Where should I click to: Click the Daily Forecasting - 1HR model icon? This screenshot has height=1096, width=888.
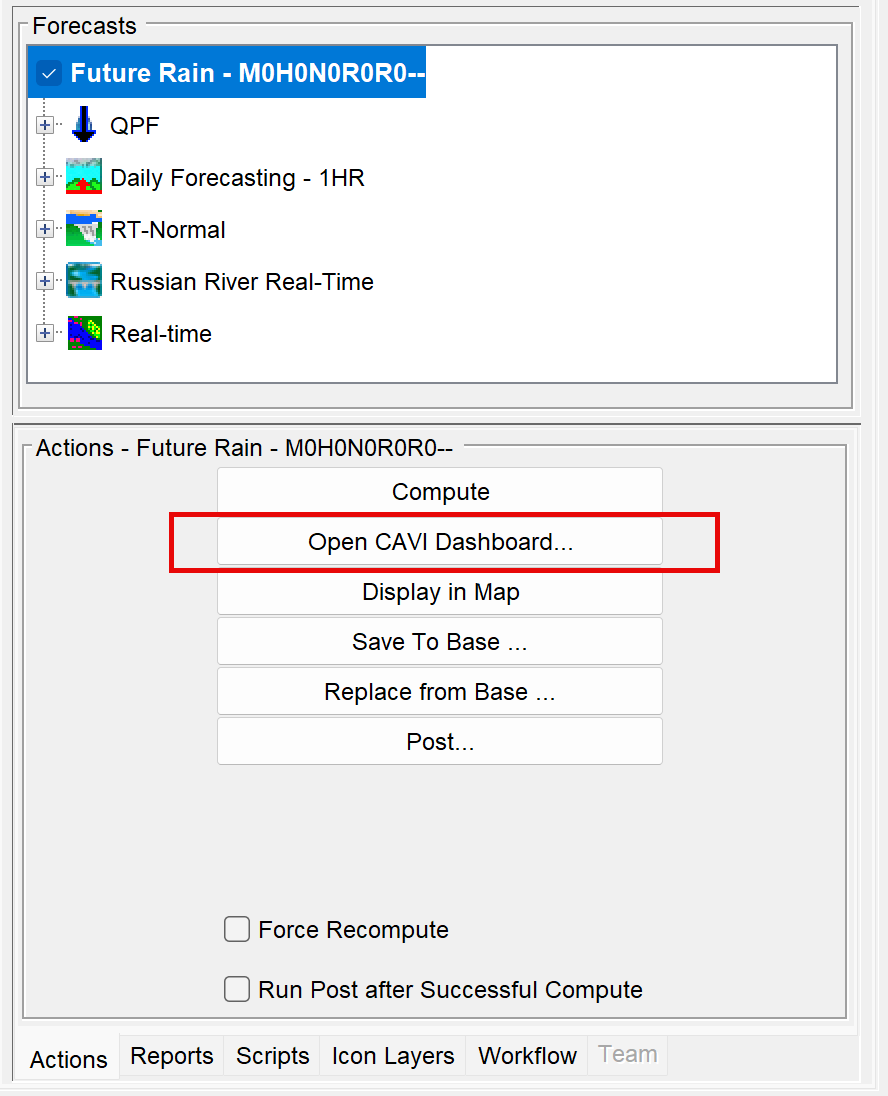[x=84, y=177]
